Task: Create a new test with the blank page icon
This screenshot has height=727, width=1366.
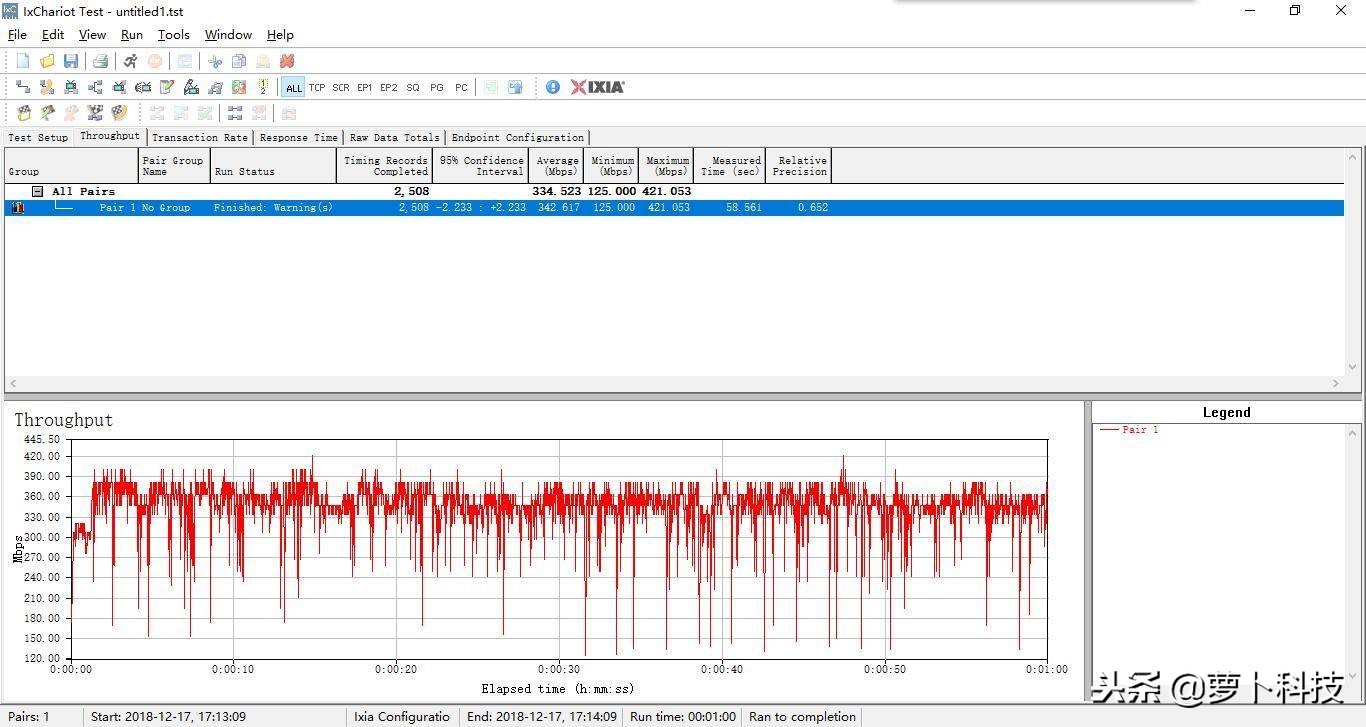Action: coord(23,61)
